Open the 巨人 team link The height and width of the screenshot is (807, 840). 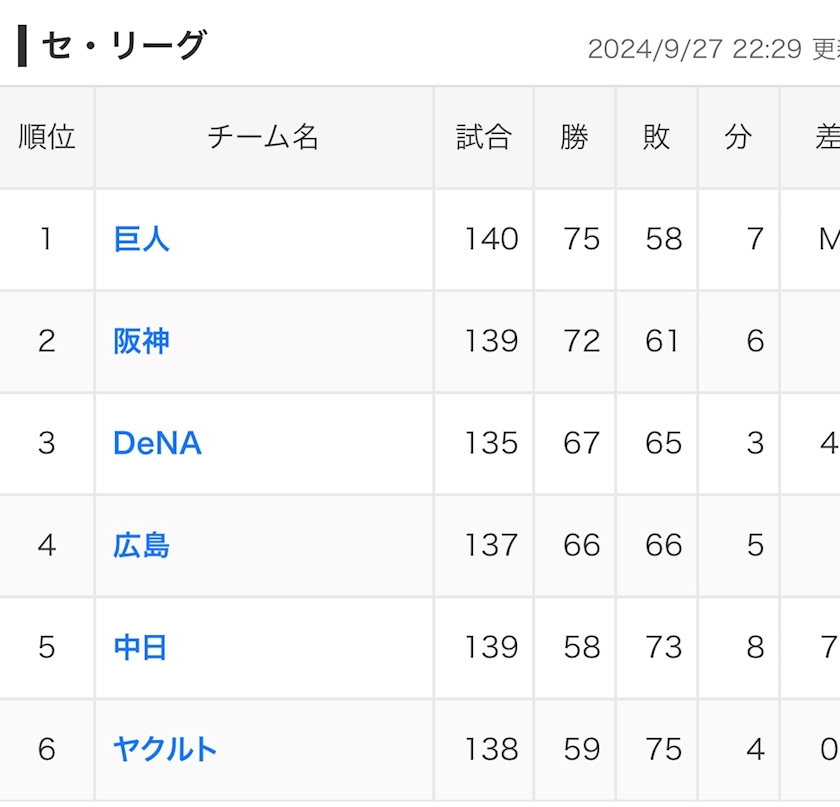pyautogui.click(x=141, y=239)
